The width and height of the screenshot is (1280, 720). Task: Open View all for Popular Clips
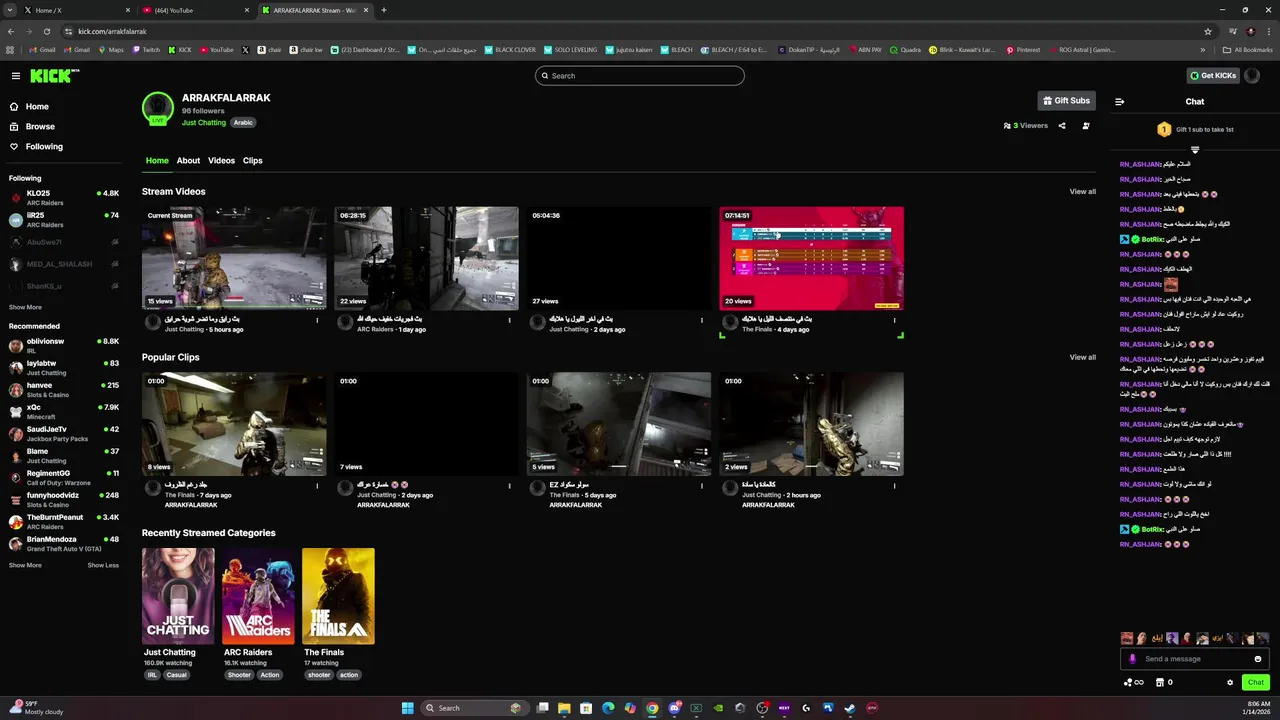[x=1082, y=358]
